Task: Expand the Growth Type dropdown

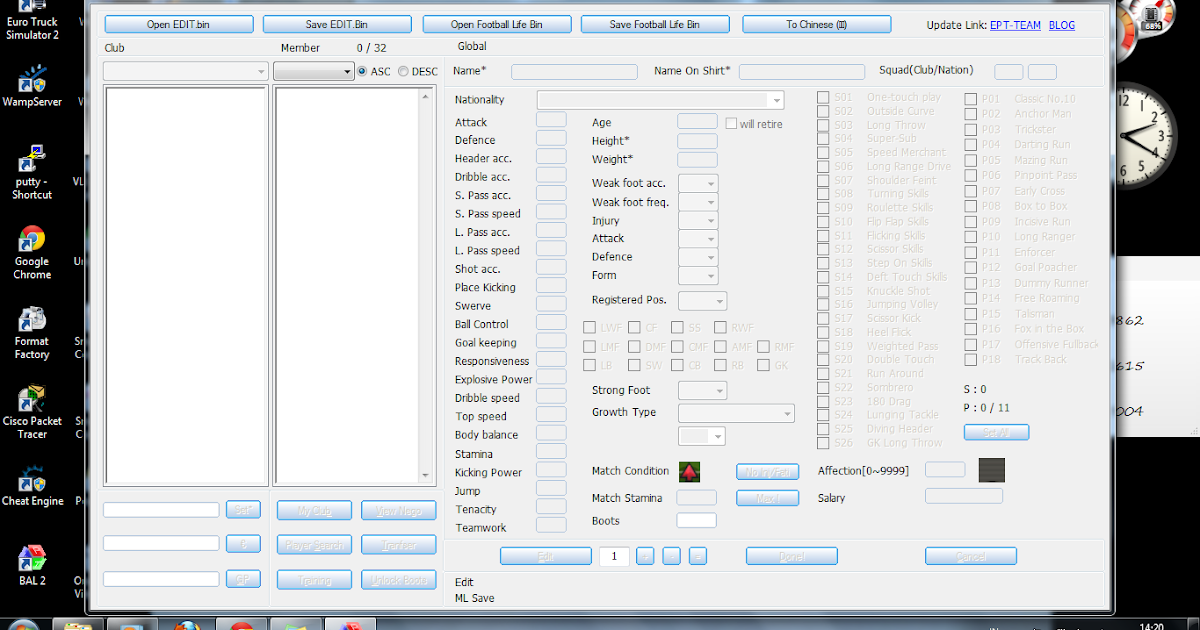Action: [x=737, y=413]
